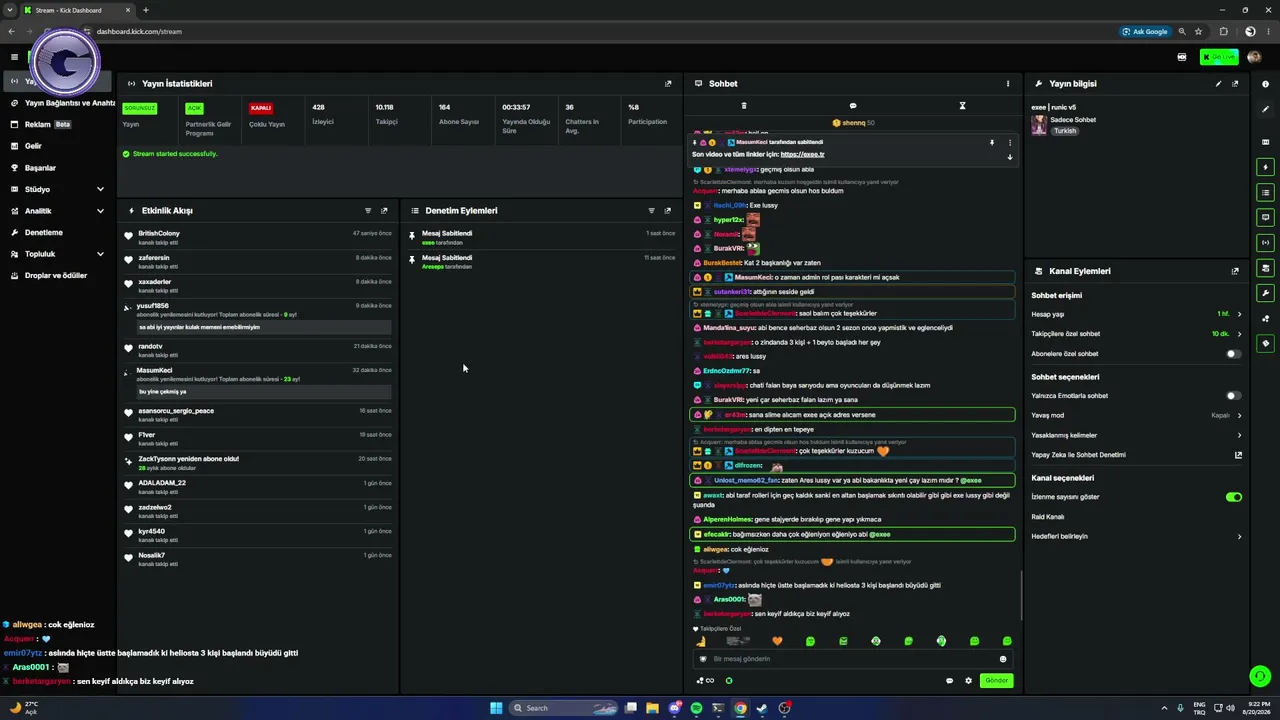Viewport: 1280px width, 720px height.
Task: Open chat settings gear icon
Action: point(968,681)
